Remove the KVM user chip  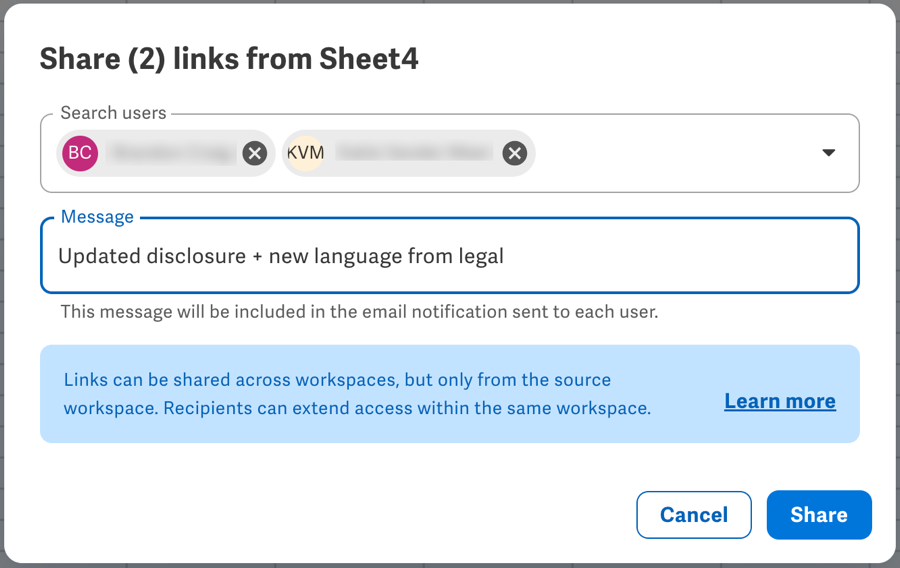[515, 153]
